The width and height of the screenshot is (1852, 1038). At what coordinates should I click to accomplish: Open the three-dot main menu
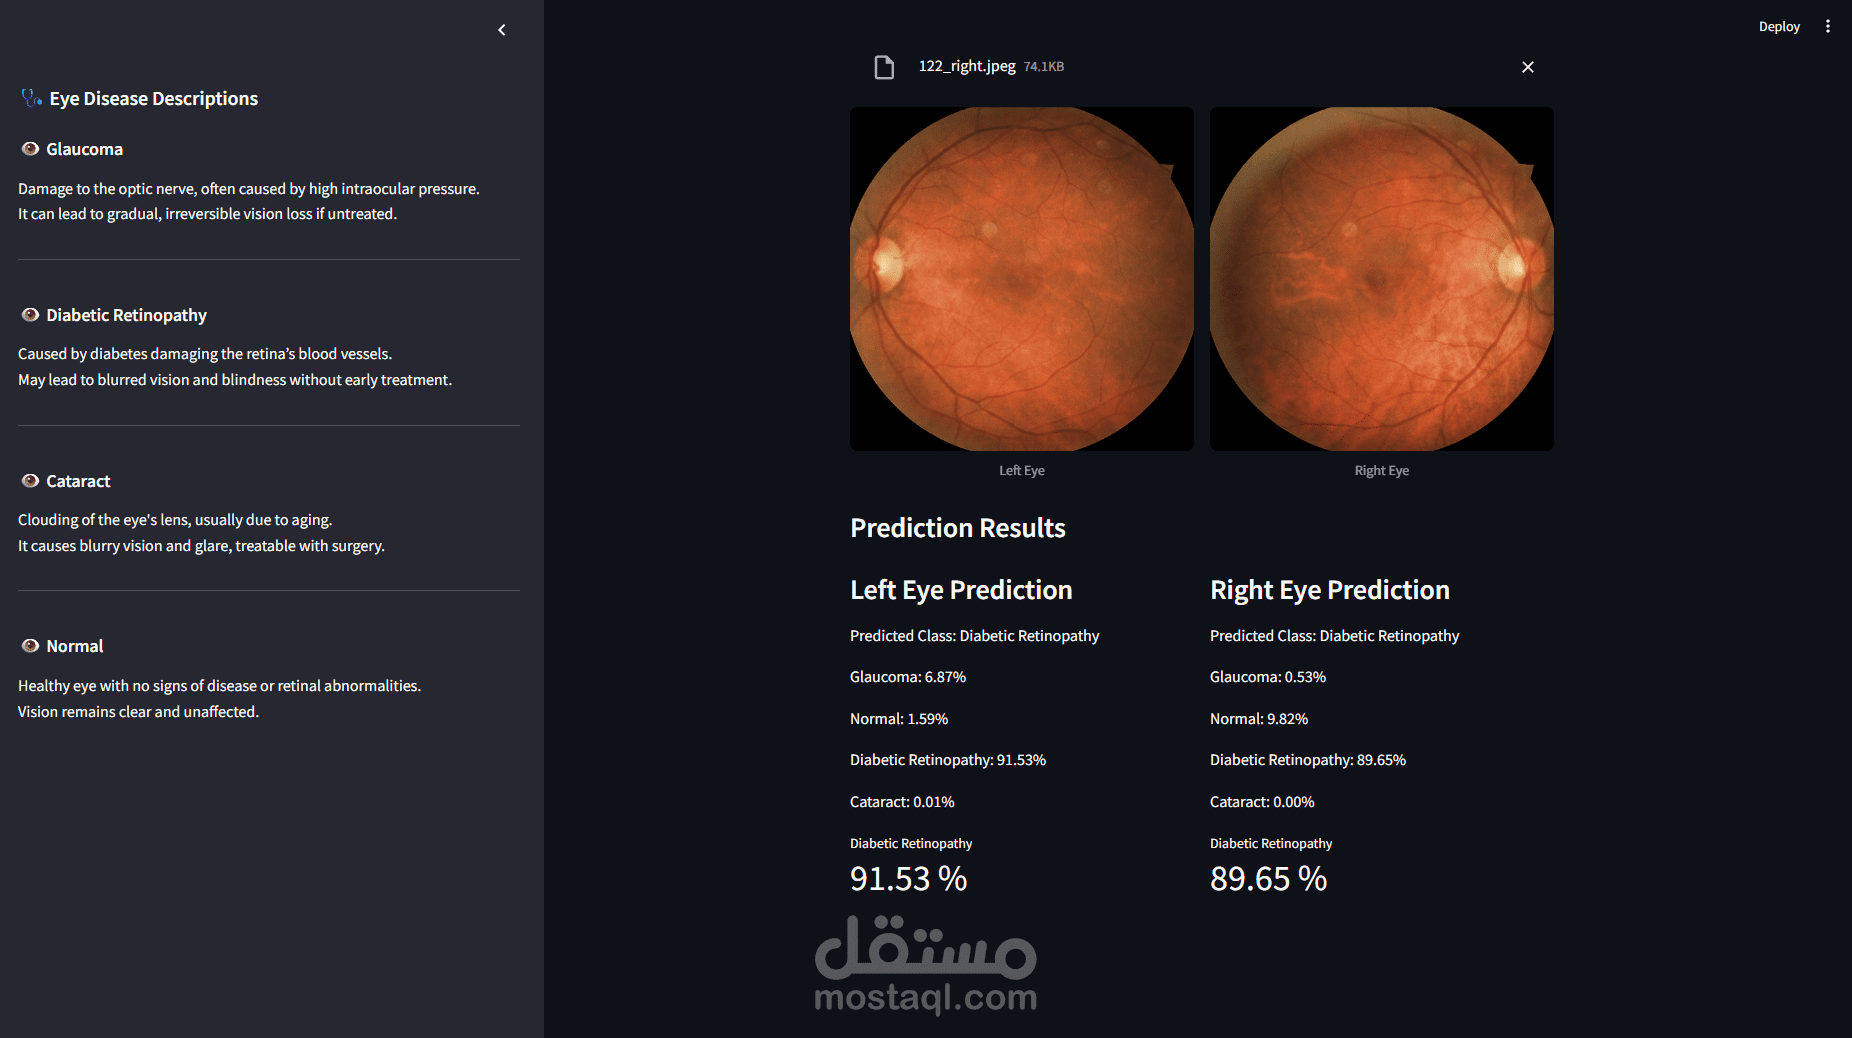point(1828,27)
